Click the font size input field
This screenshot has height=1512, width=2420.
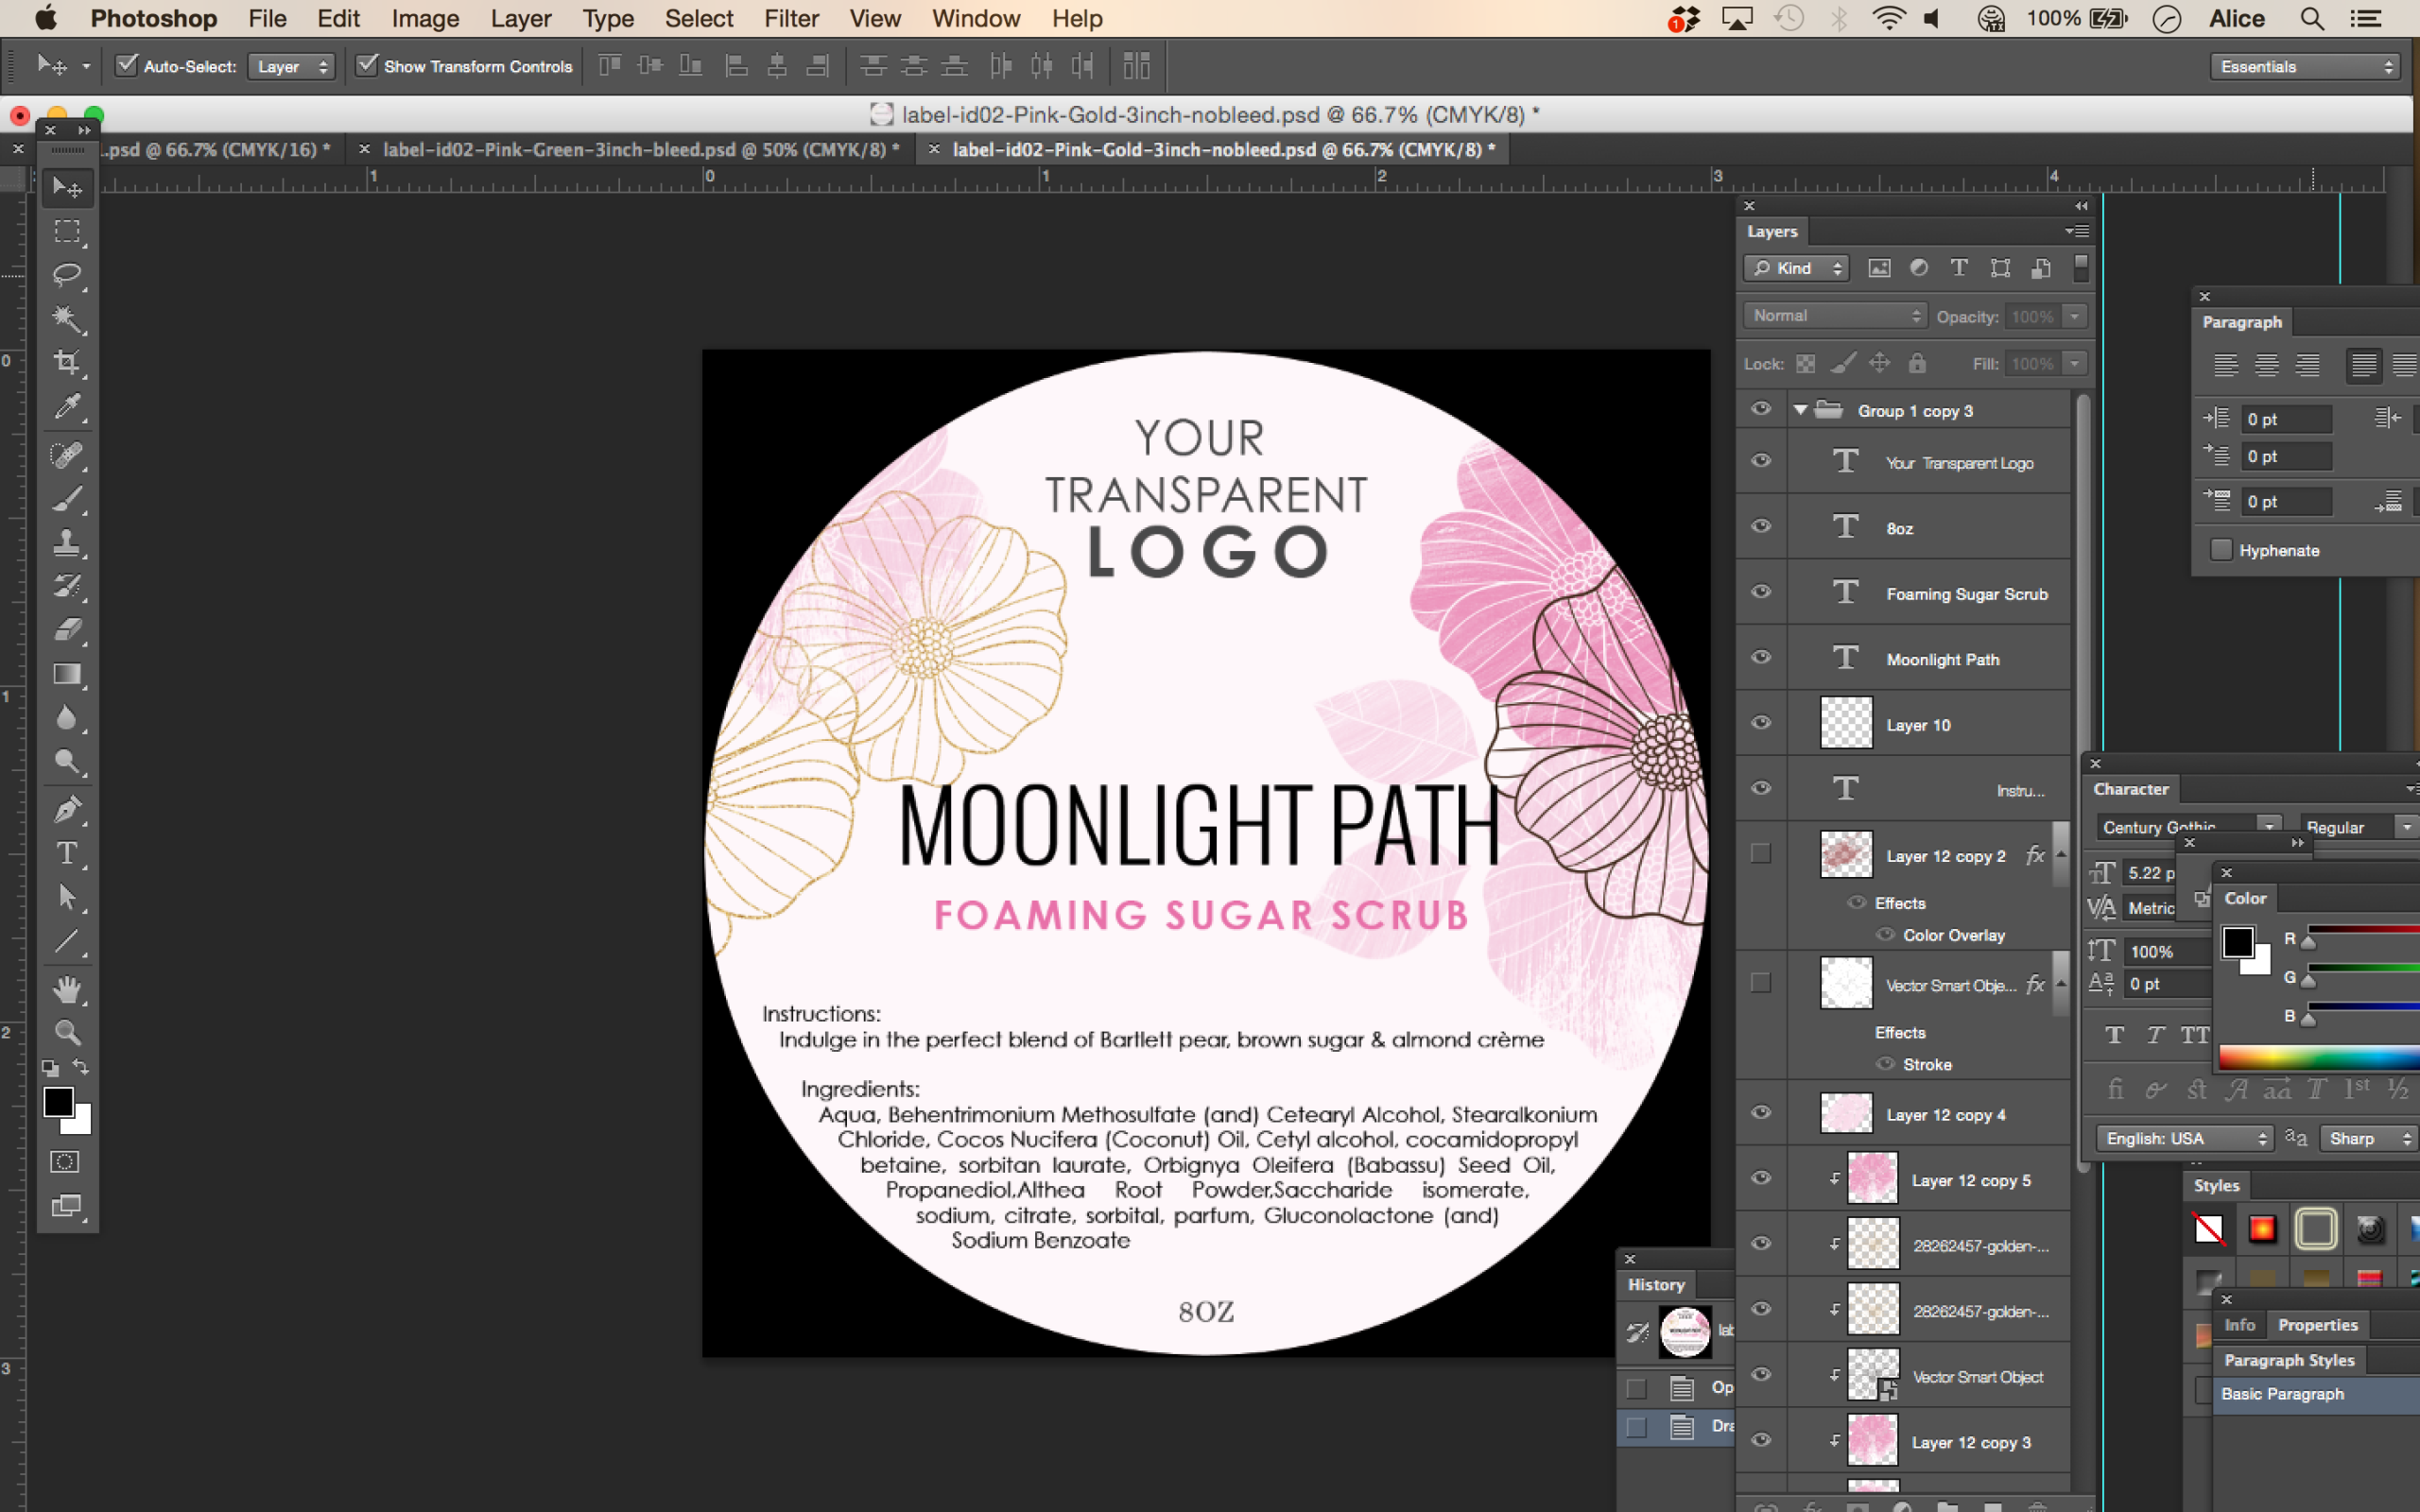2149,872
